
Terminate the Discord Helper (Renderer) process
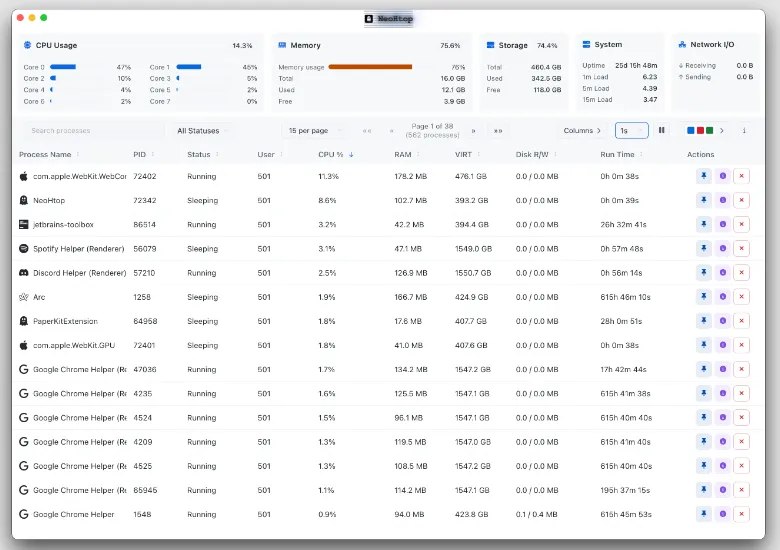pyautogui.click(x=741, y=273)
